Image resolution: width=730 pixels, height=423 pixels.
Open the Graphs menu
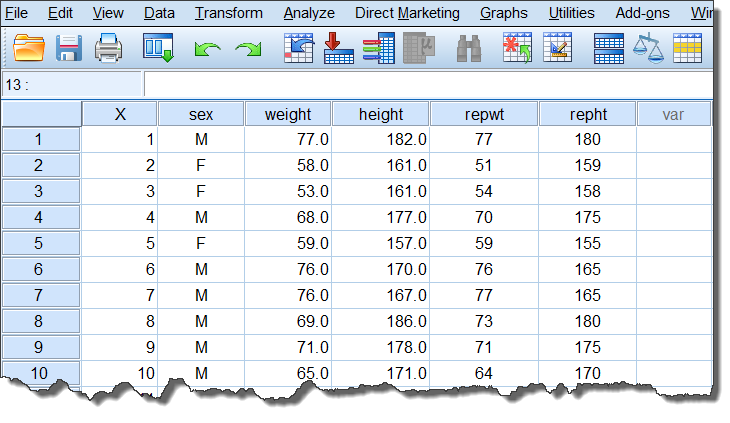click(x=504, y=13)
